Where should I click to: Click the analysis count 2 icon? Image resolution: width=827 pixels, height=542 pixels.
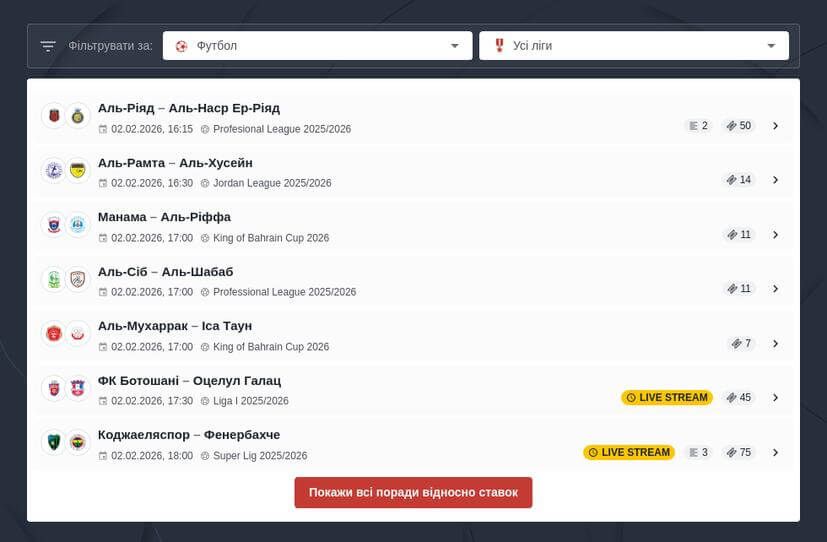[x=693, y=126]
